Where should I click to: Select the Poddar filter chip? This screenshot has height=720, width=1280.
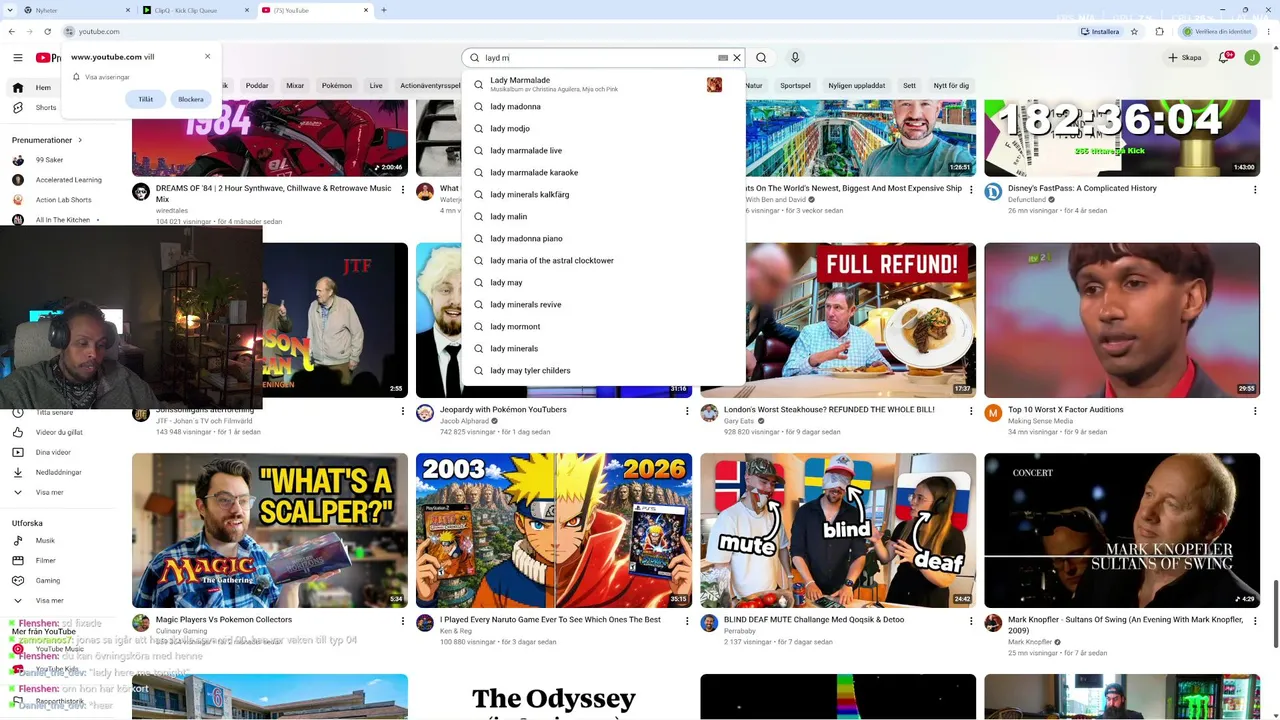257,86
